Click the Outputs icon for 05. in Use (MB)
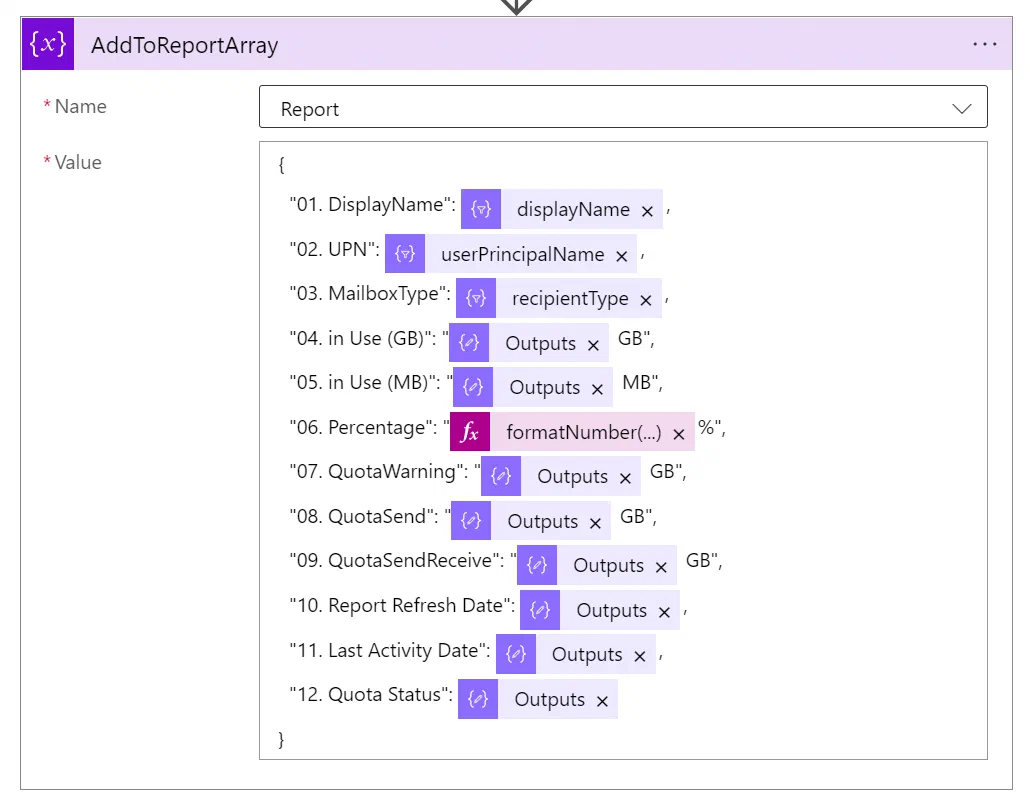The image size is (1030, 806). click(x=473, y=387)
